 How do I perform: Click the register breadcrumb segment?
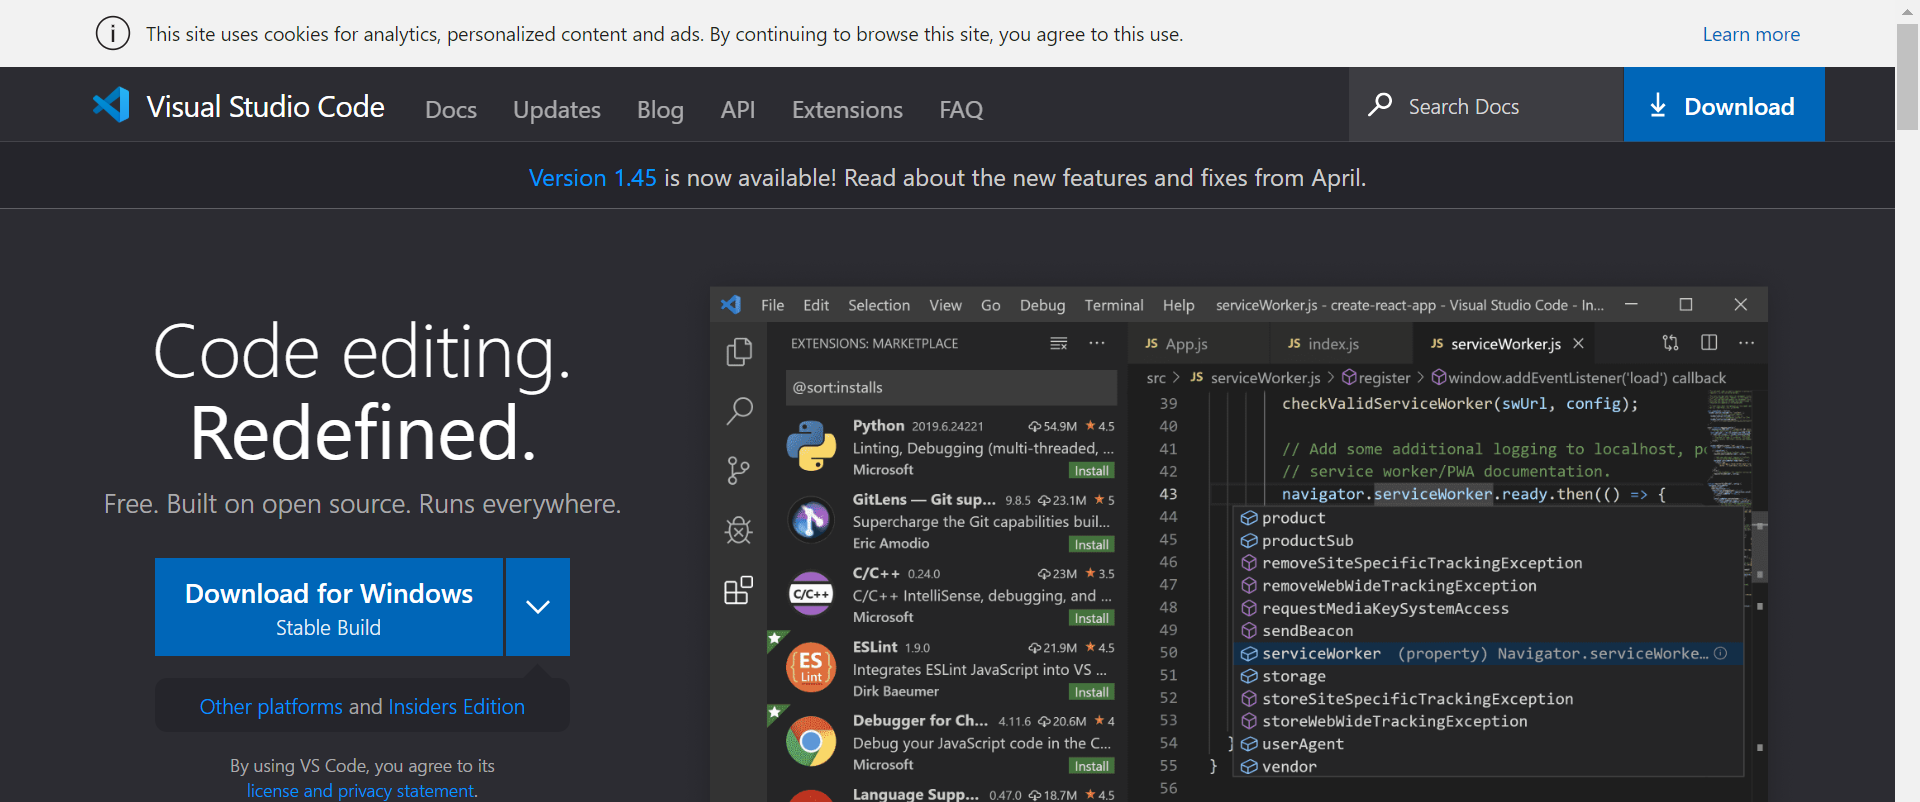coord(1376,377)
